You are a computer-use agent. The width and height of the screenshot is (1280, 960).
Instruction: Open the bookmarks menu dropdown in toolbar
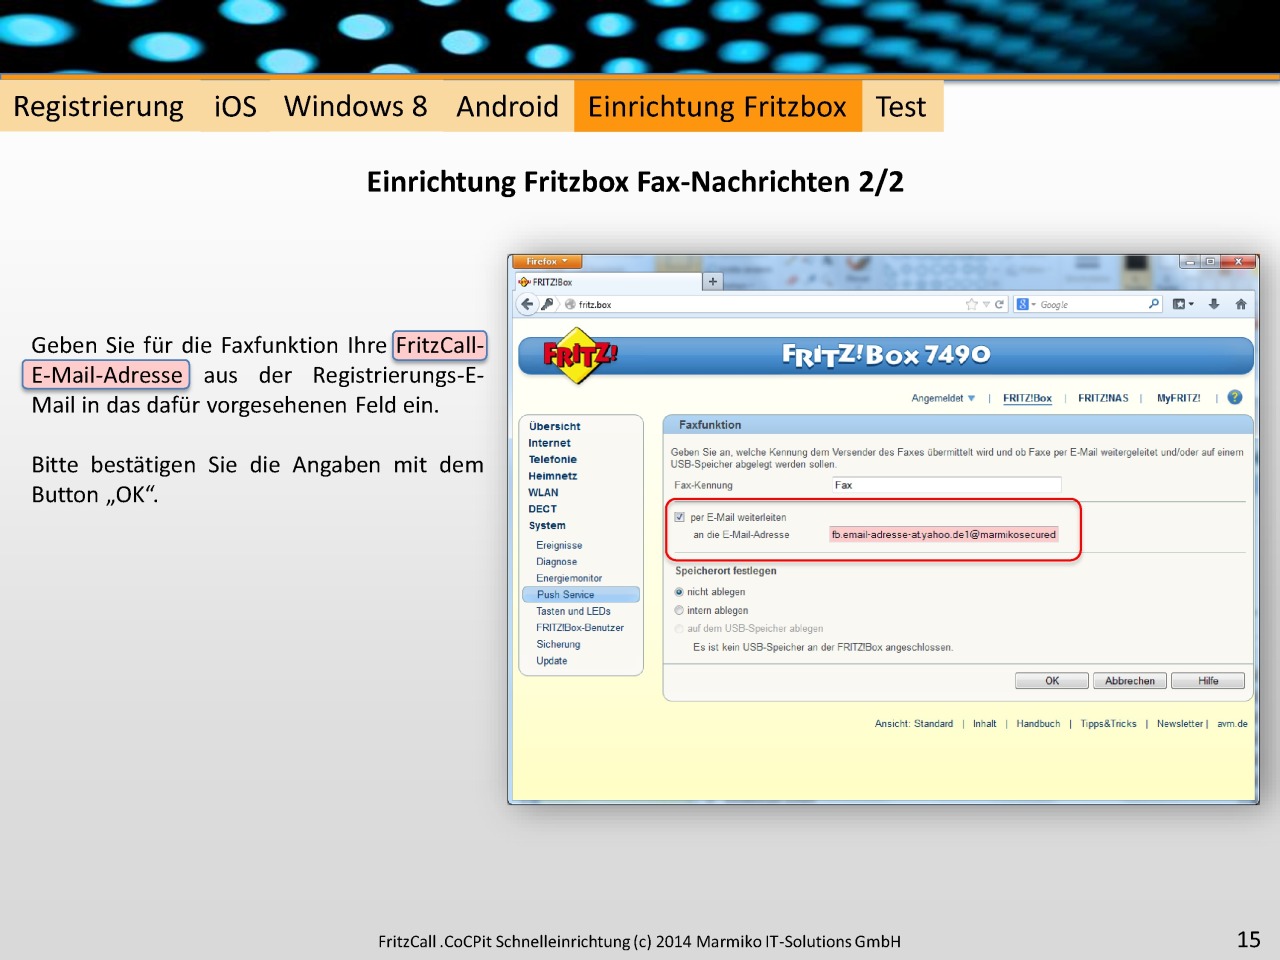coord(1183,304)
